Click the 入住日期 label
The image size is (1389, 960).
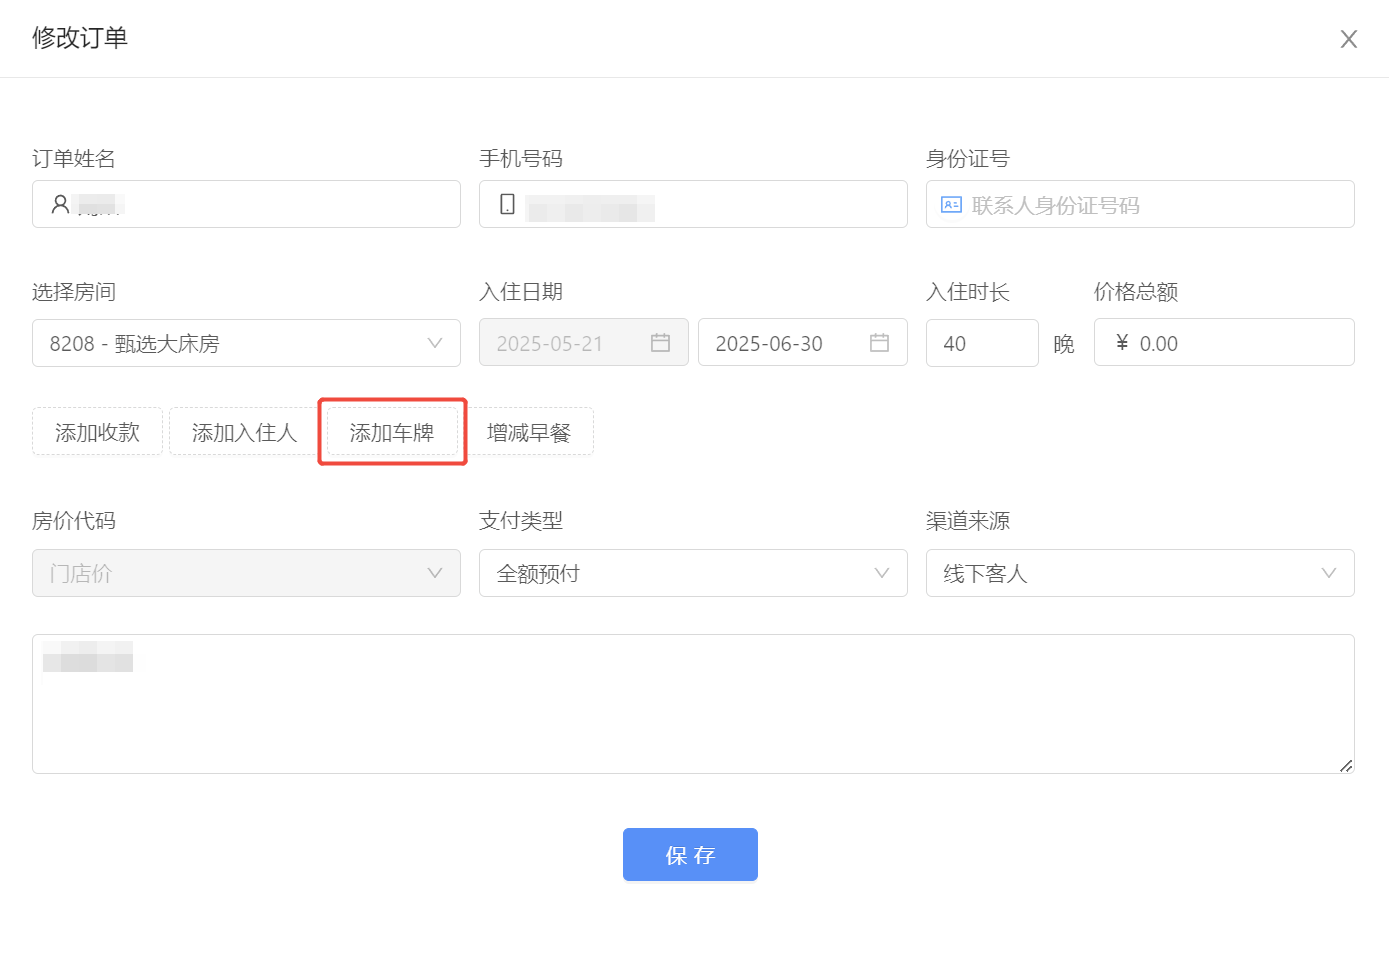521,291
